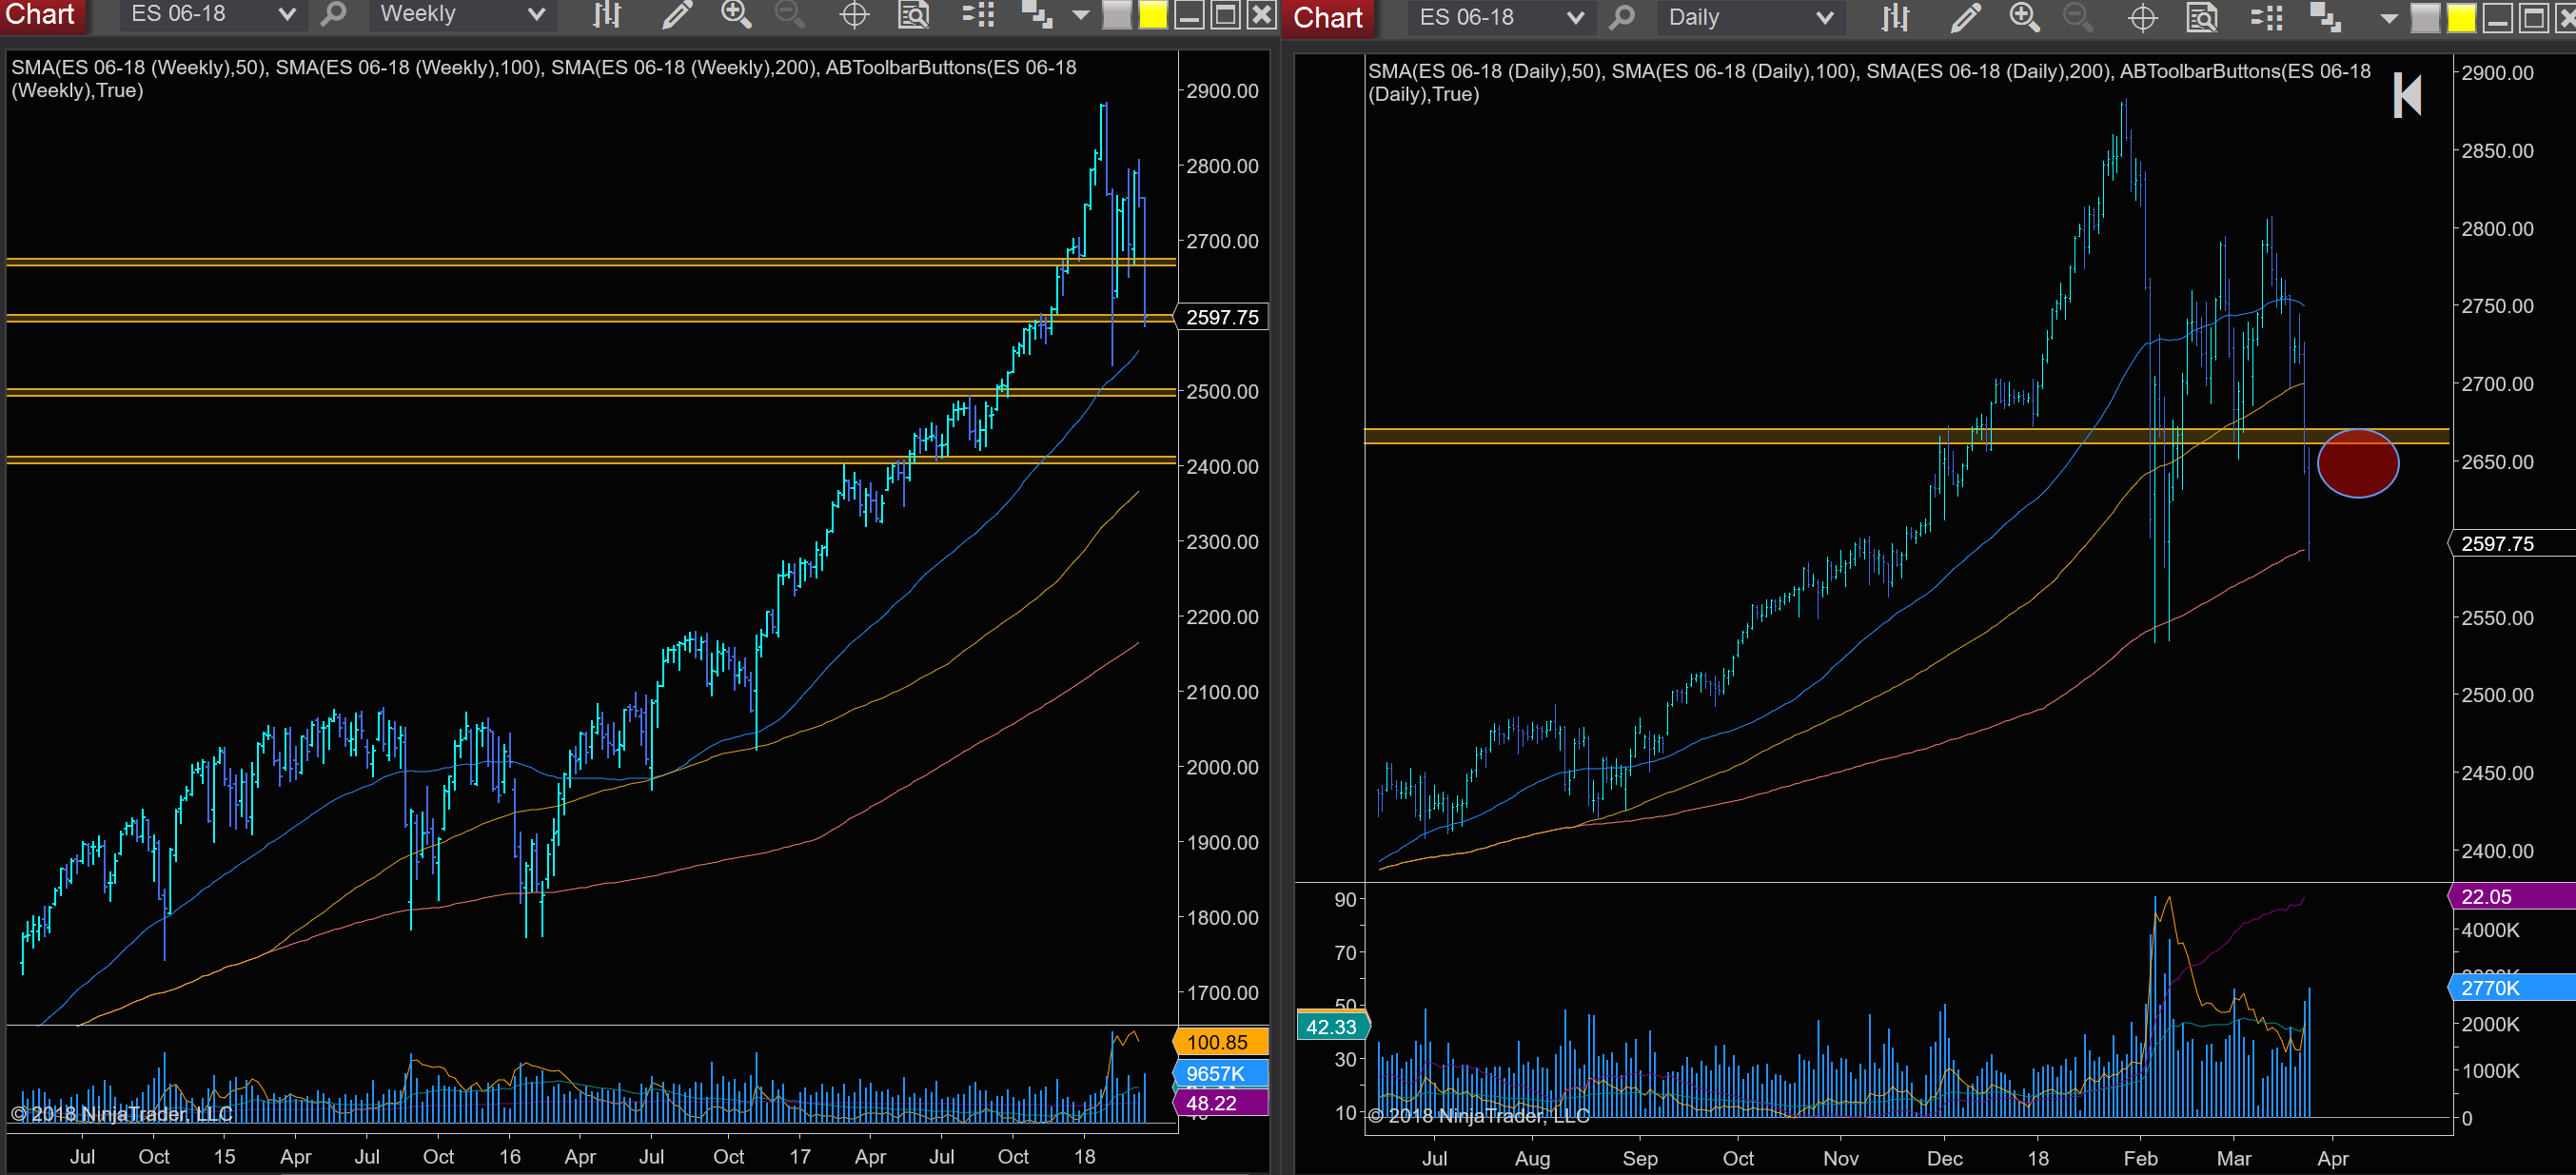This screenshot has width=2576, height=1175.
Task: Open indicators list icon in Weekly chart
Action: [978, 14]
